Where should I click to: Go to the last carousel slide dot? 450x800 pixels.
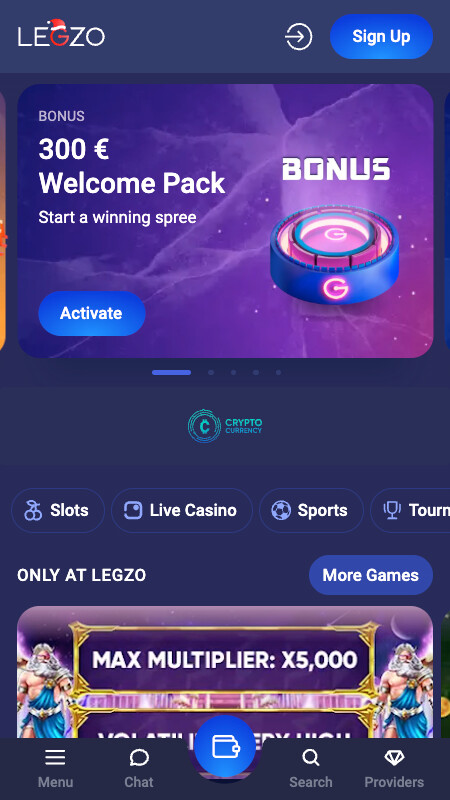coord(278,372)
